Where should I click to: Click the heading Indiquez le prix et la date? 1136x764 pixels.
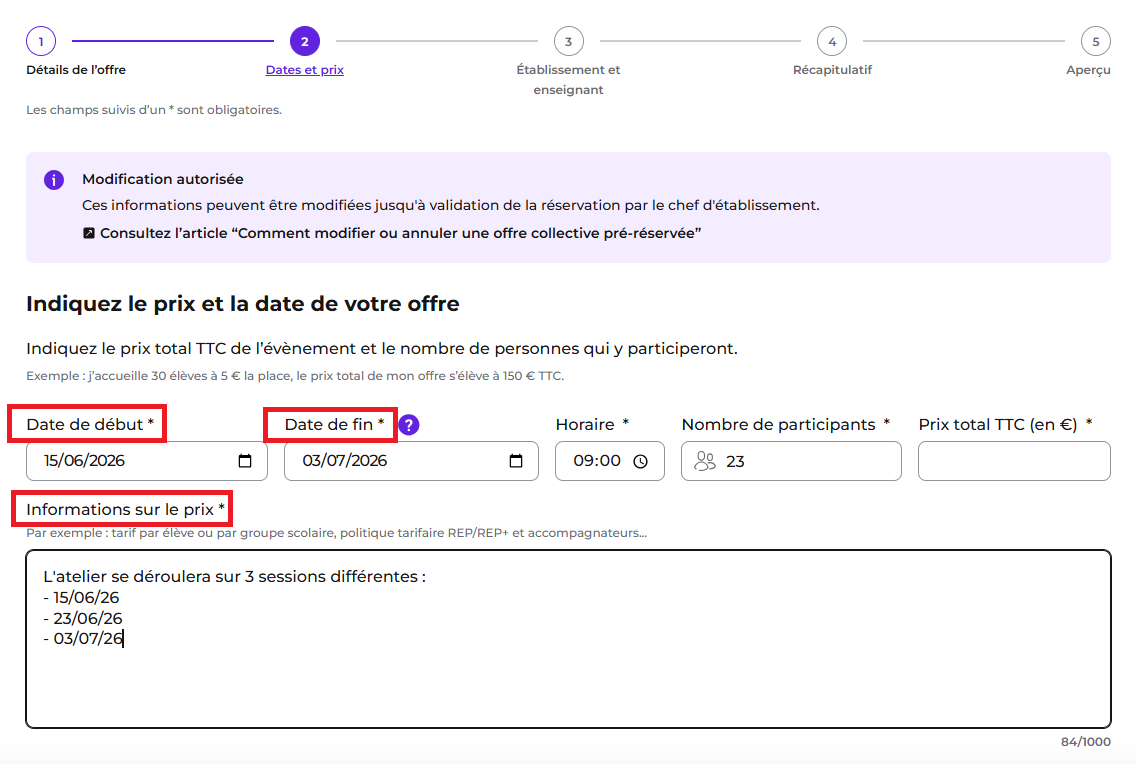243,303
